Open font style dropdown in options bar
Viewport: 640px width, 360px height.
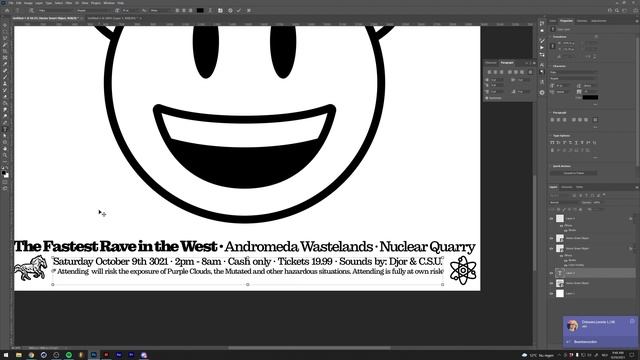95,10
